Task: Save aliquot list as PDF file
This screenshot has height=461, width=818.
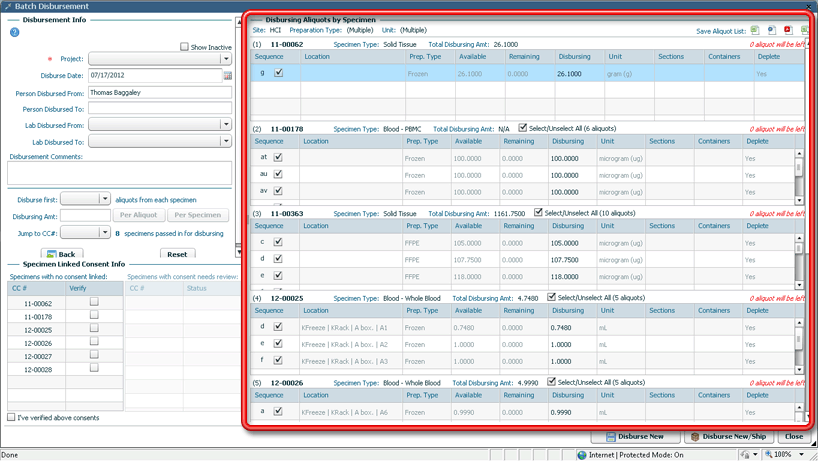Action: point(788,30)
